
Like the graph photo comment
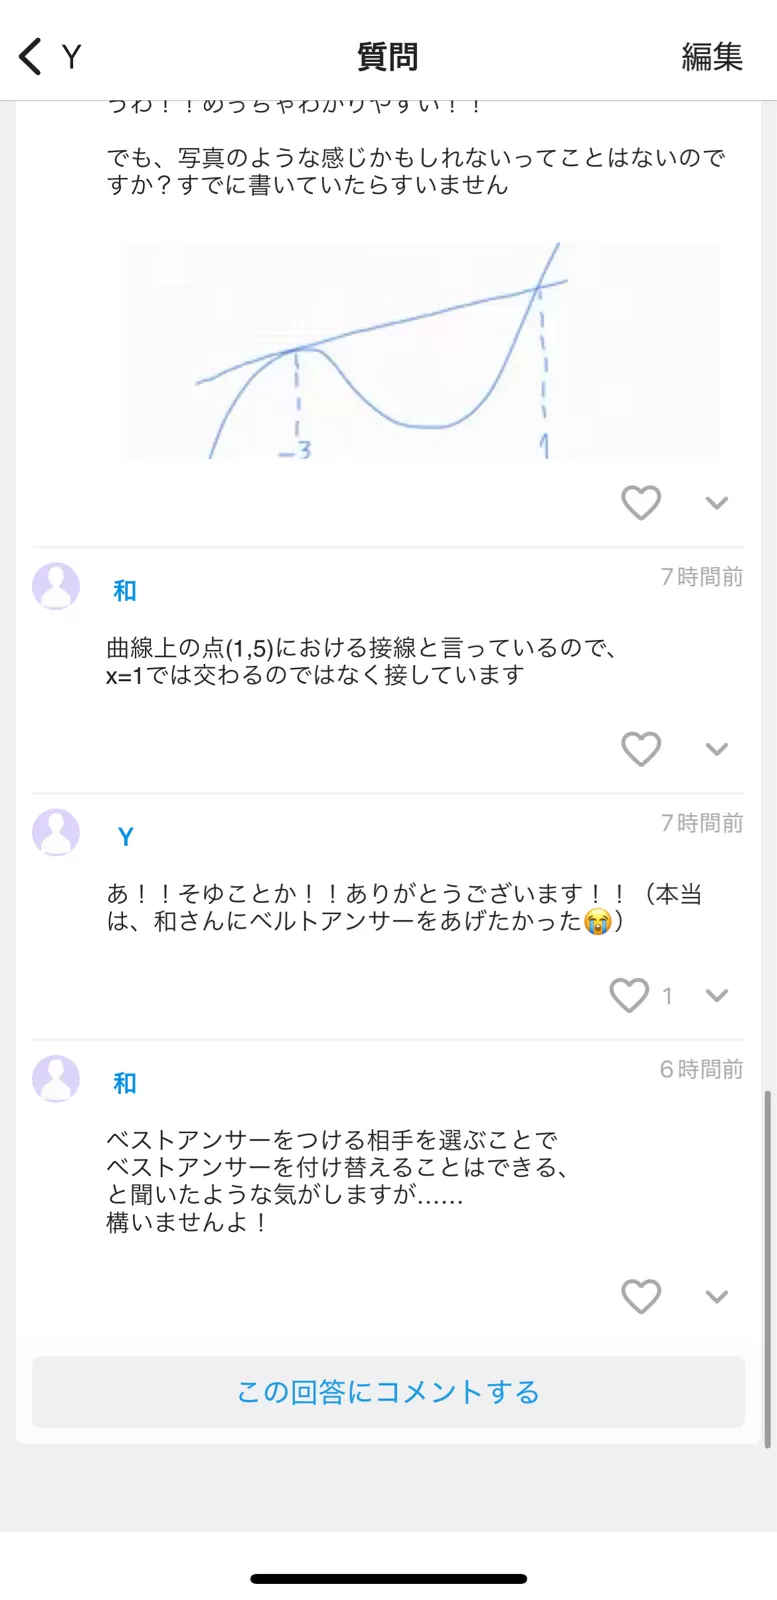click(641, 502)
